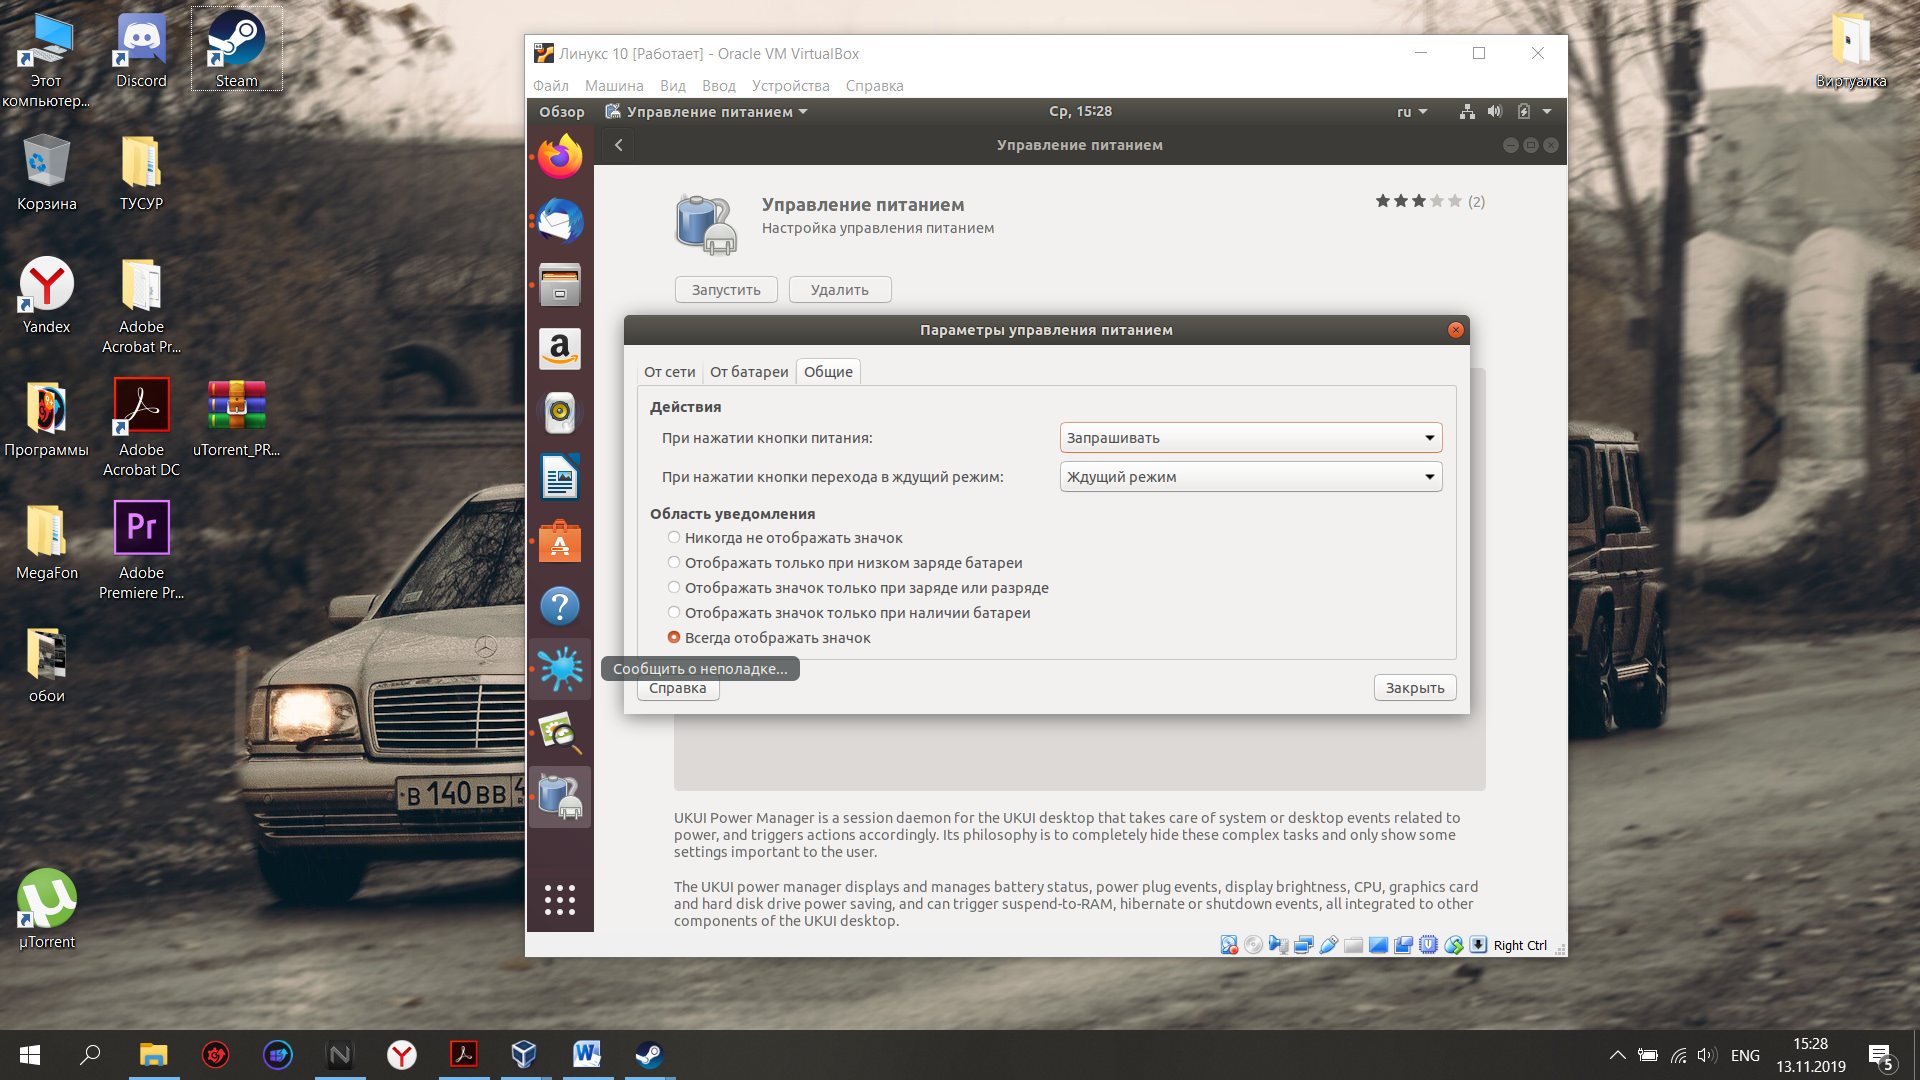
Task: Click the Power Manager icon in dock
Action: pos(560,797)
